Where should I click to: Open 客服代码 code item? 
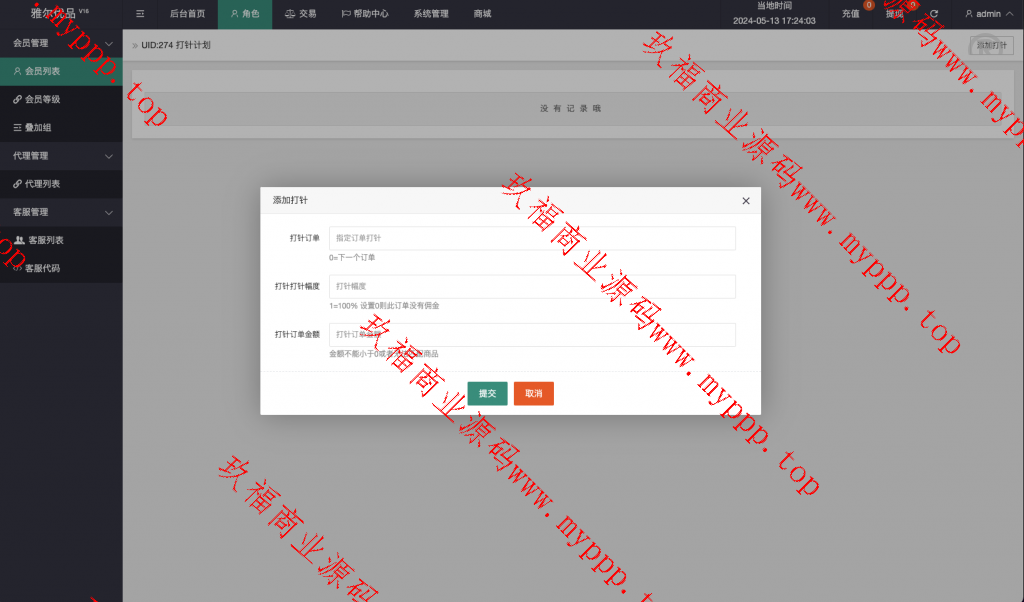tap(42, 268)
